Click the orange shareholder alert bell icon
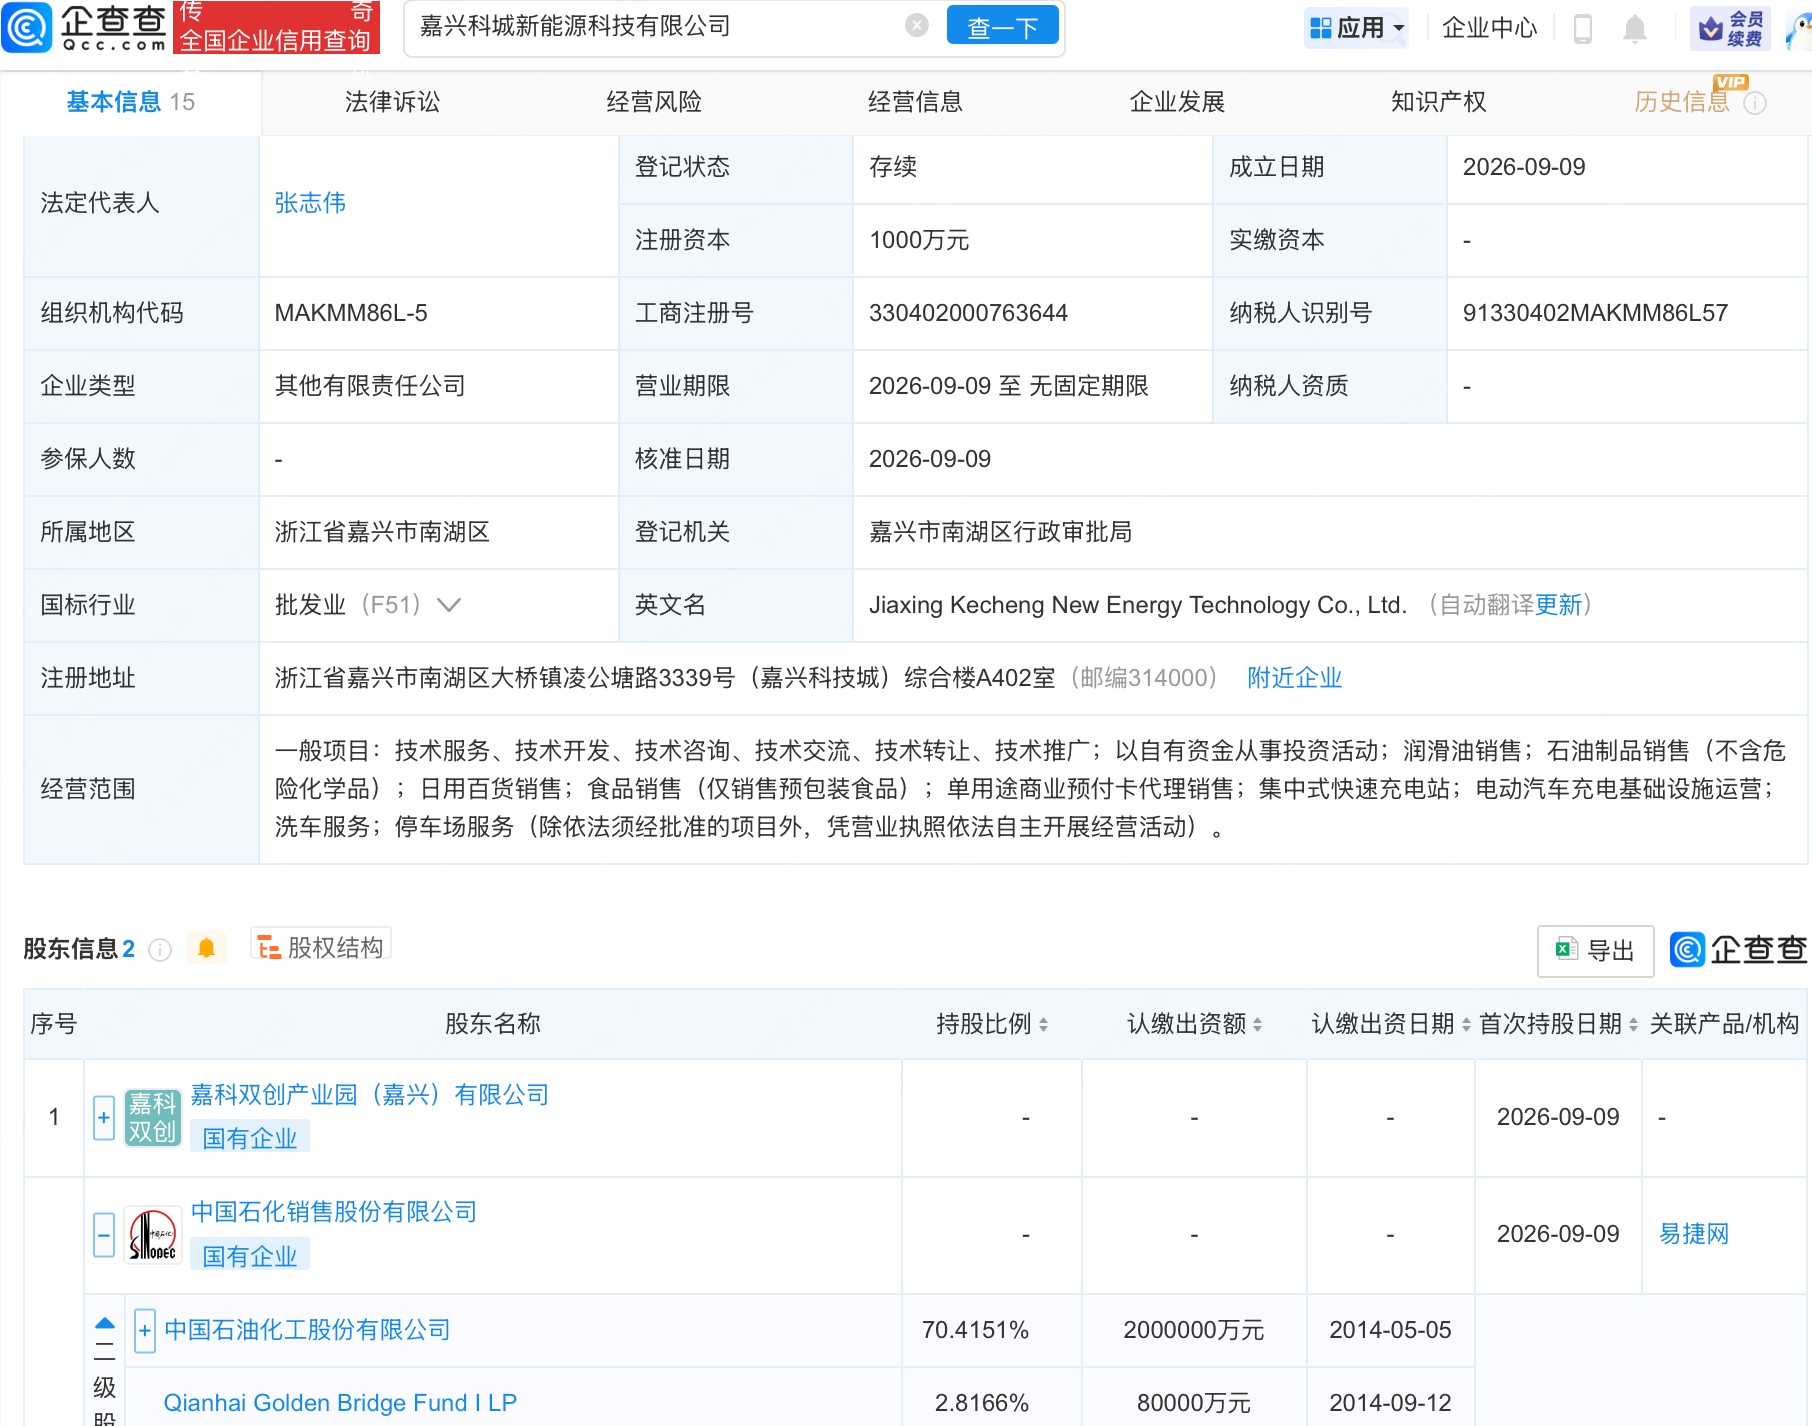The height and width of the screenshot is (1426, 1812). point(207,948)
